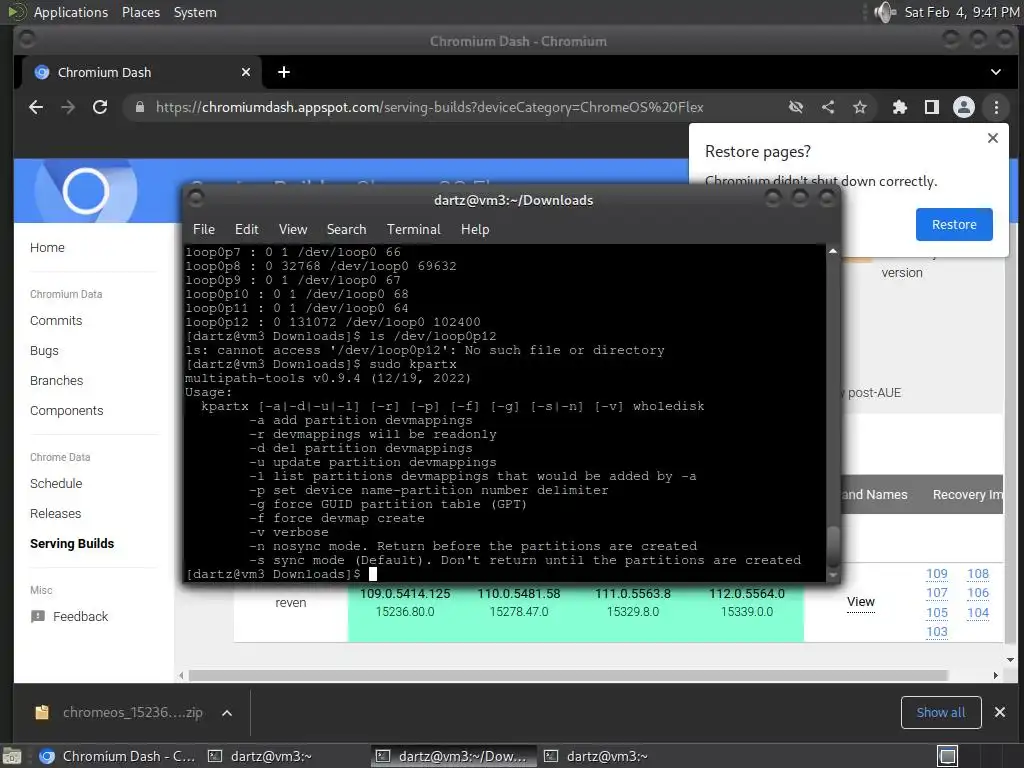Open recovery image link 106
This screenshot has width=1024, height=768.
click(x=978, y=593)
